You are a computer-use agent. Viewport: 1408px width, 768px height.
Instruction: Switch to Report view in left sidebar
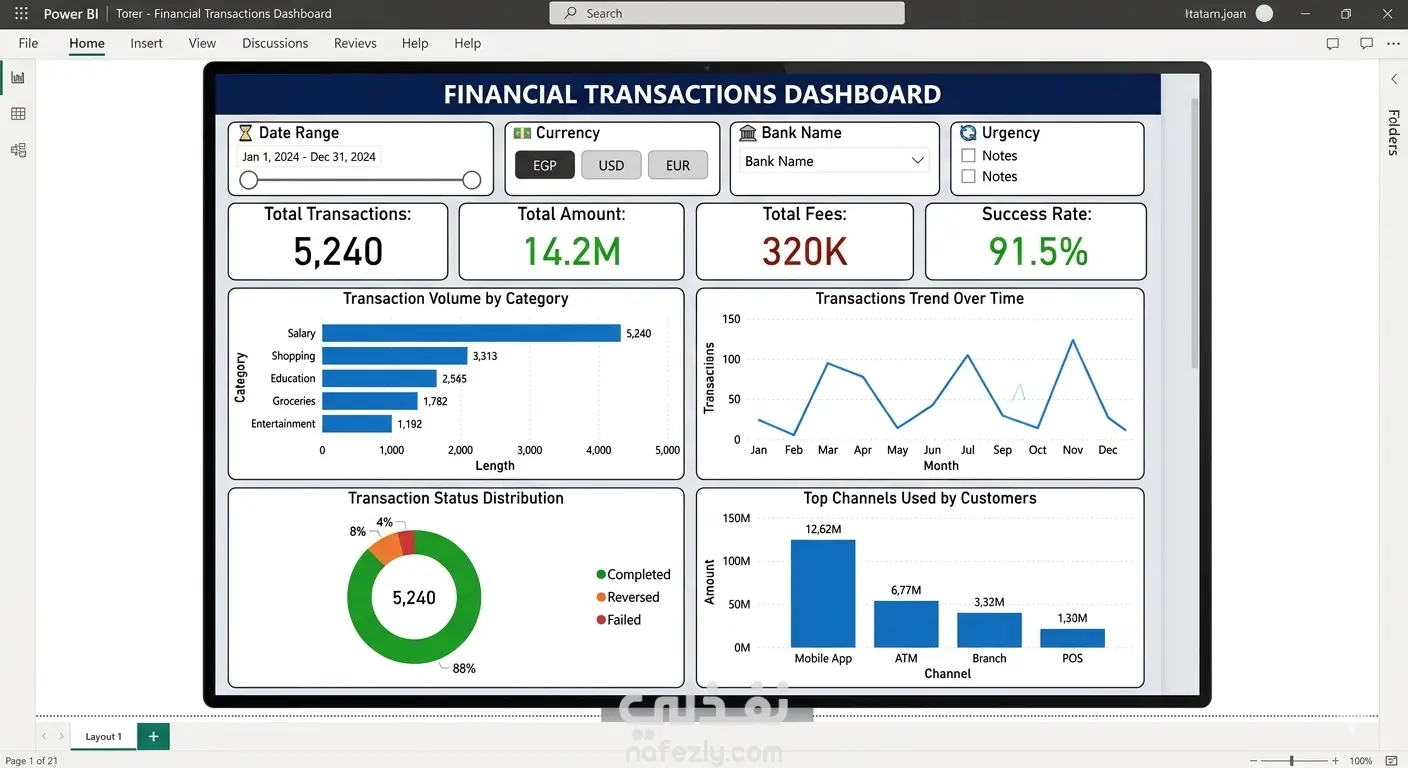point(18,78)
